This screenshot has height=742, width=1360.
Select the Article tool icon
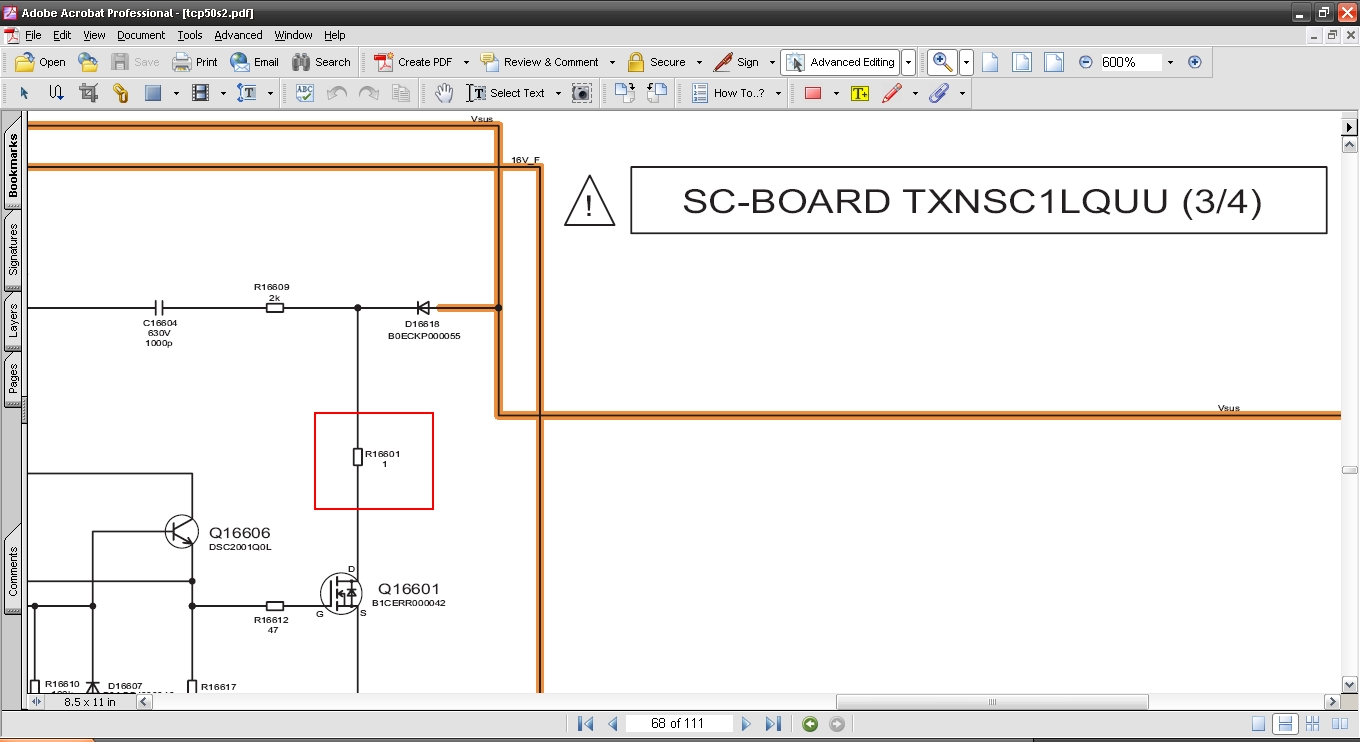[x=56, y=93]
